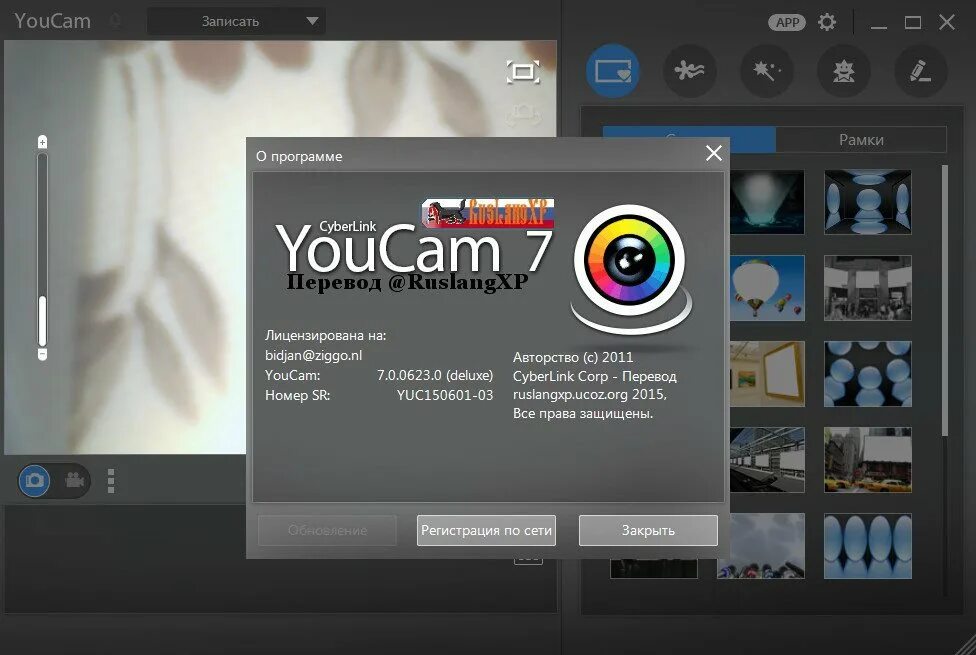Click the zoom in plus button
This screenshot has width=976, height=655.
(42, 142)
